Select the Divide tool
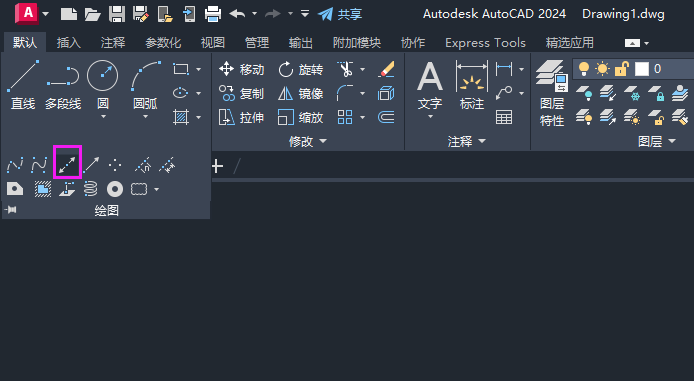 (143, 165)
